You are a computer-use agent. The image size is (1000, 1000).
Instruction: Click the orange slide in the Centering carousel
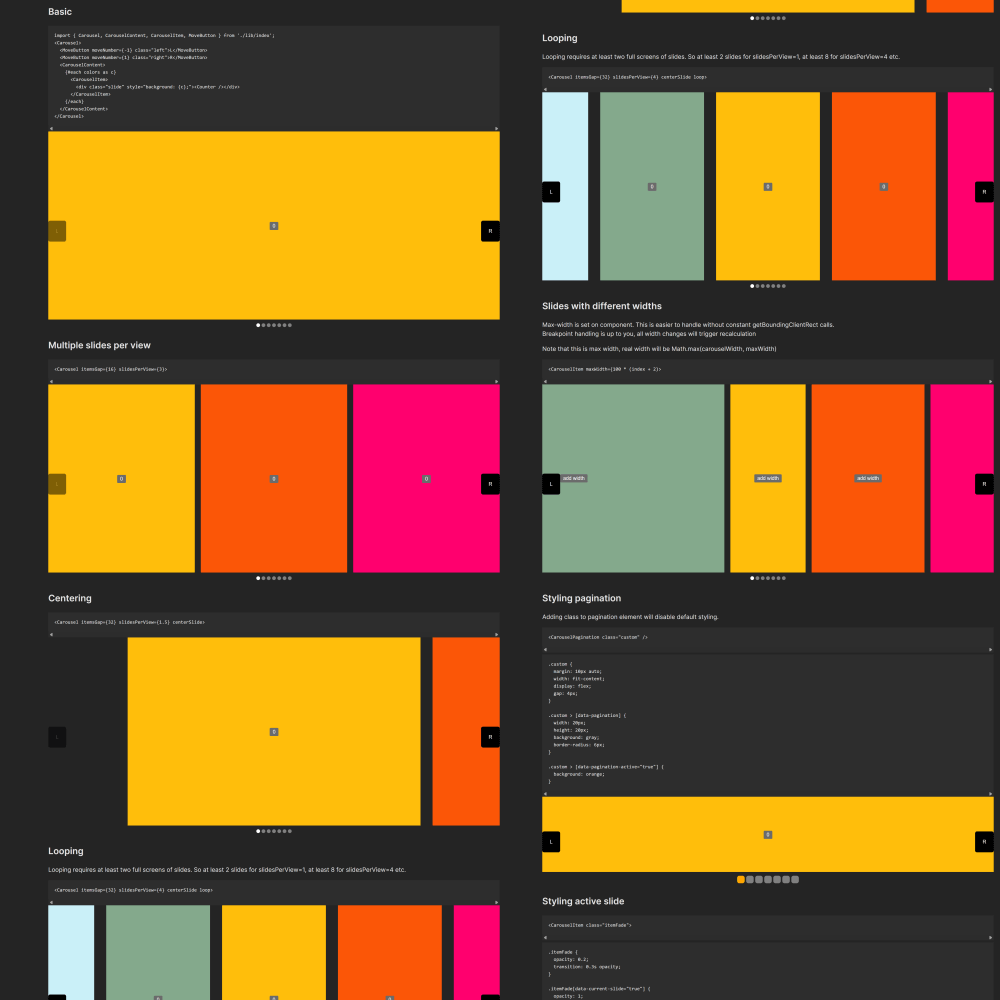[x=465, y=731]
